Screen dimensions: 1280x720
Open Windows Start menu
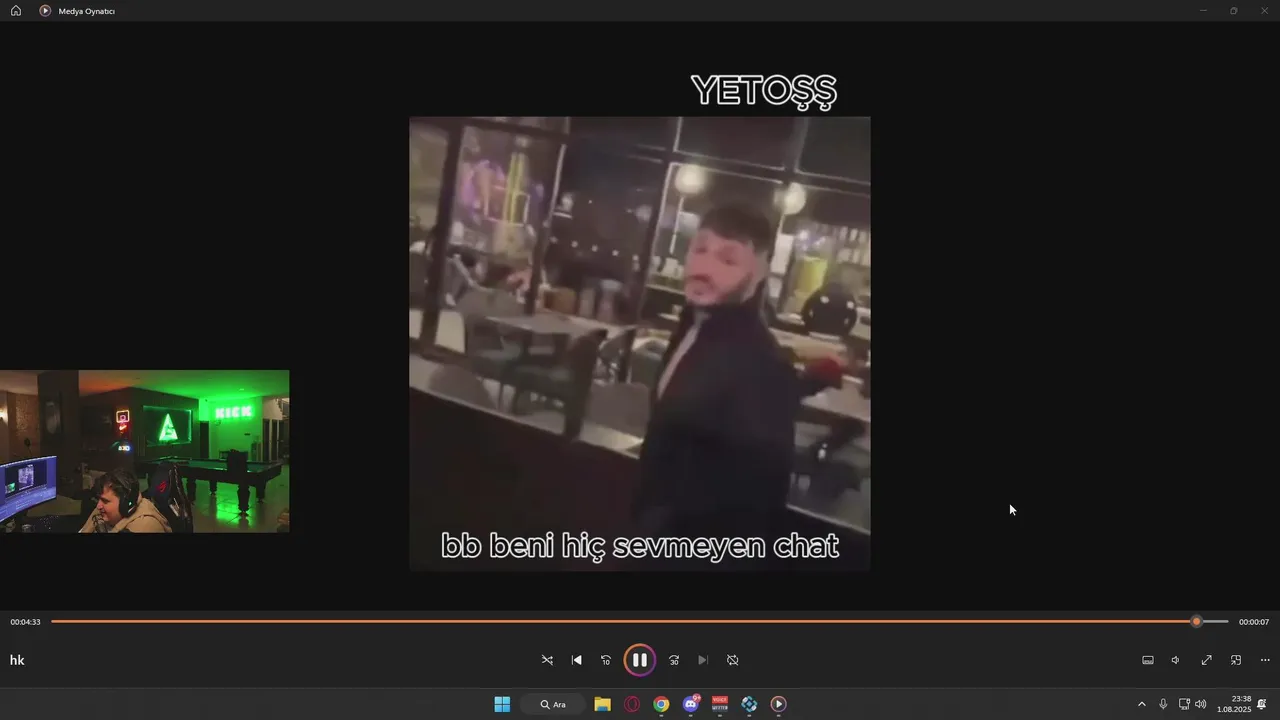click(x=502, y=704)
